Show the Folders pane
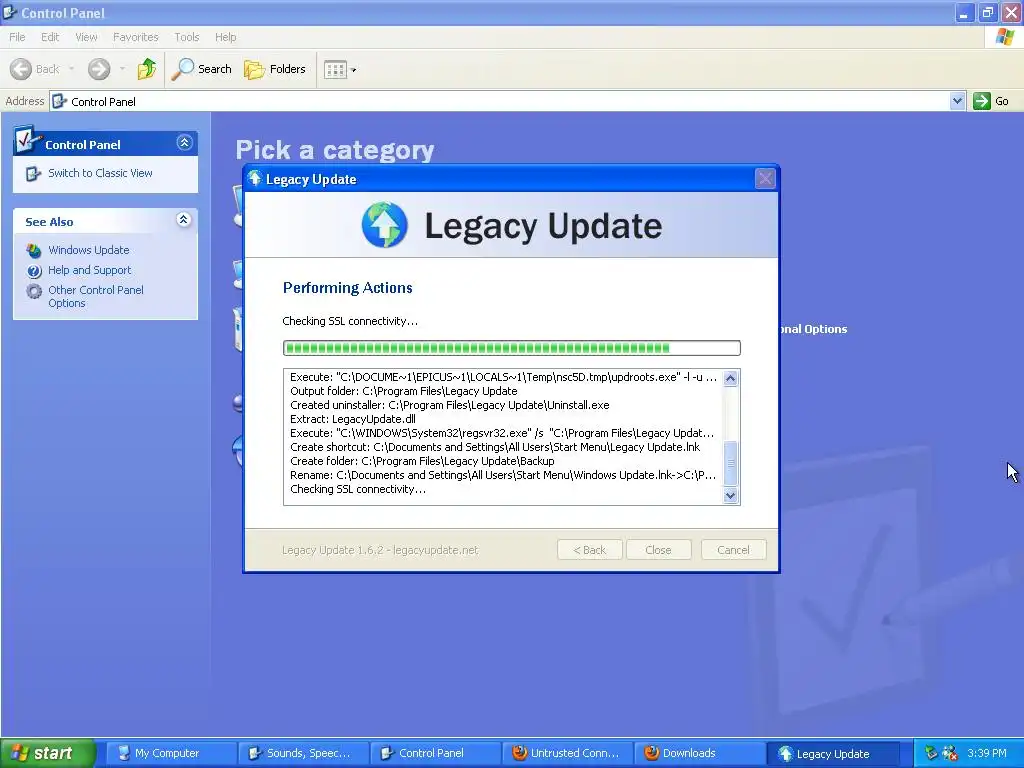The width and height of the screenshot is (1024, 768). [275, 69]
